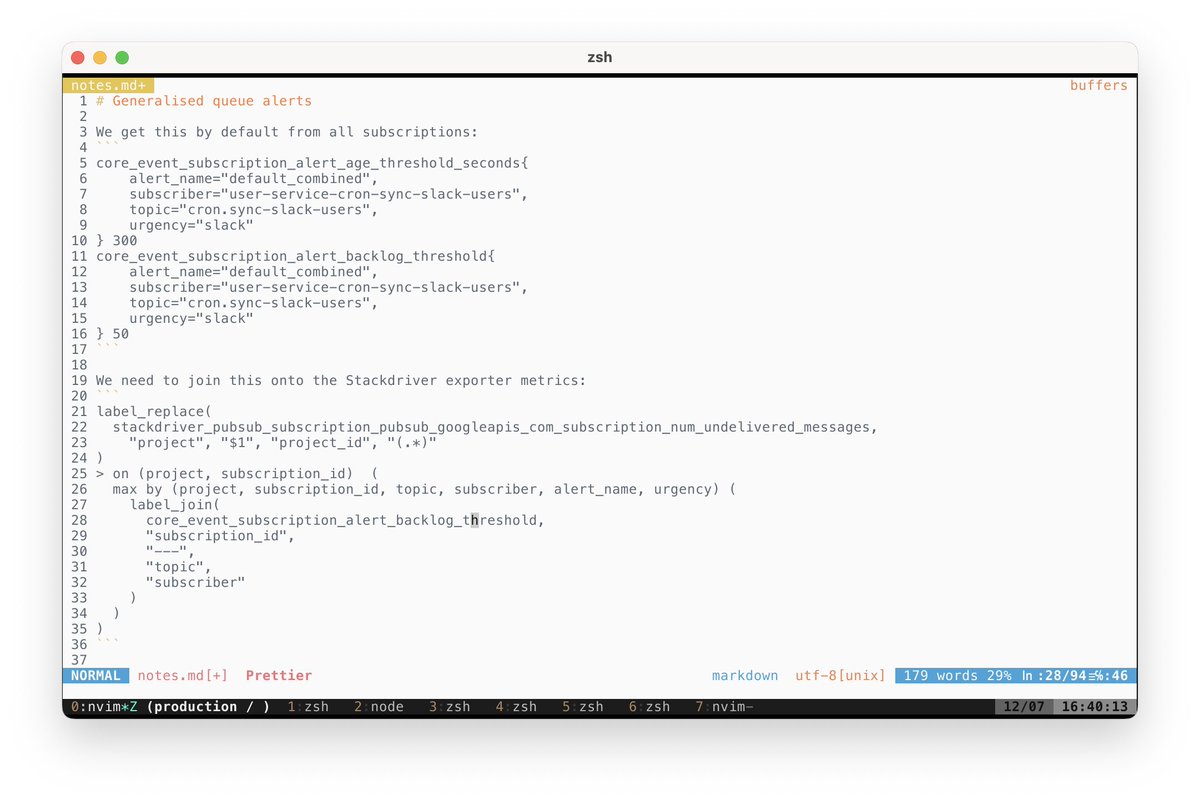1200x801 pixels.
Task: Switch to tmux window 5:zsh
Action: [x=583, y=707]
